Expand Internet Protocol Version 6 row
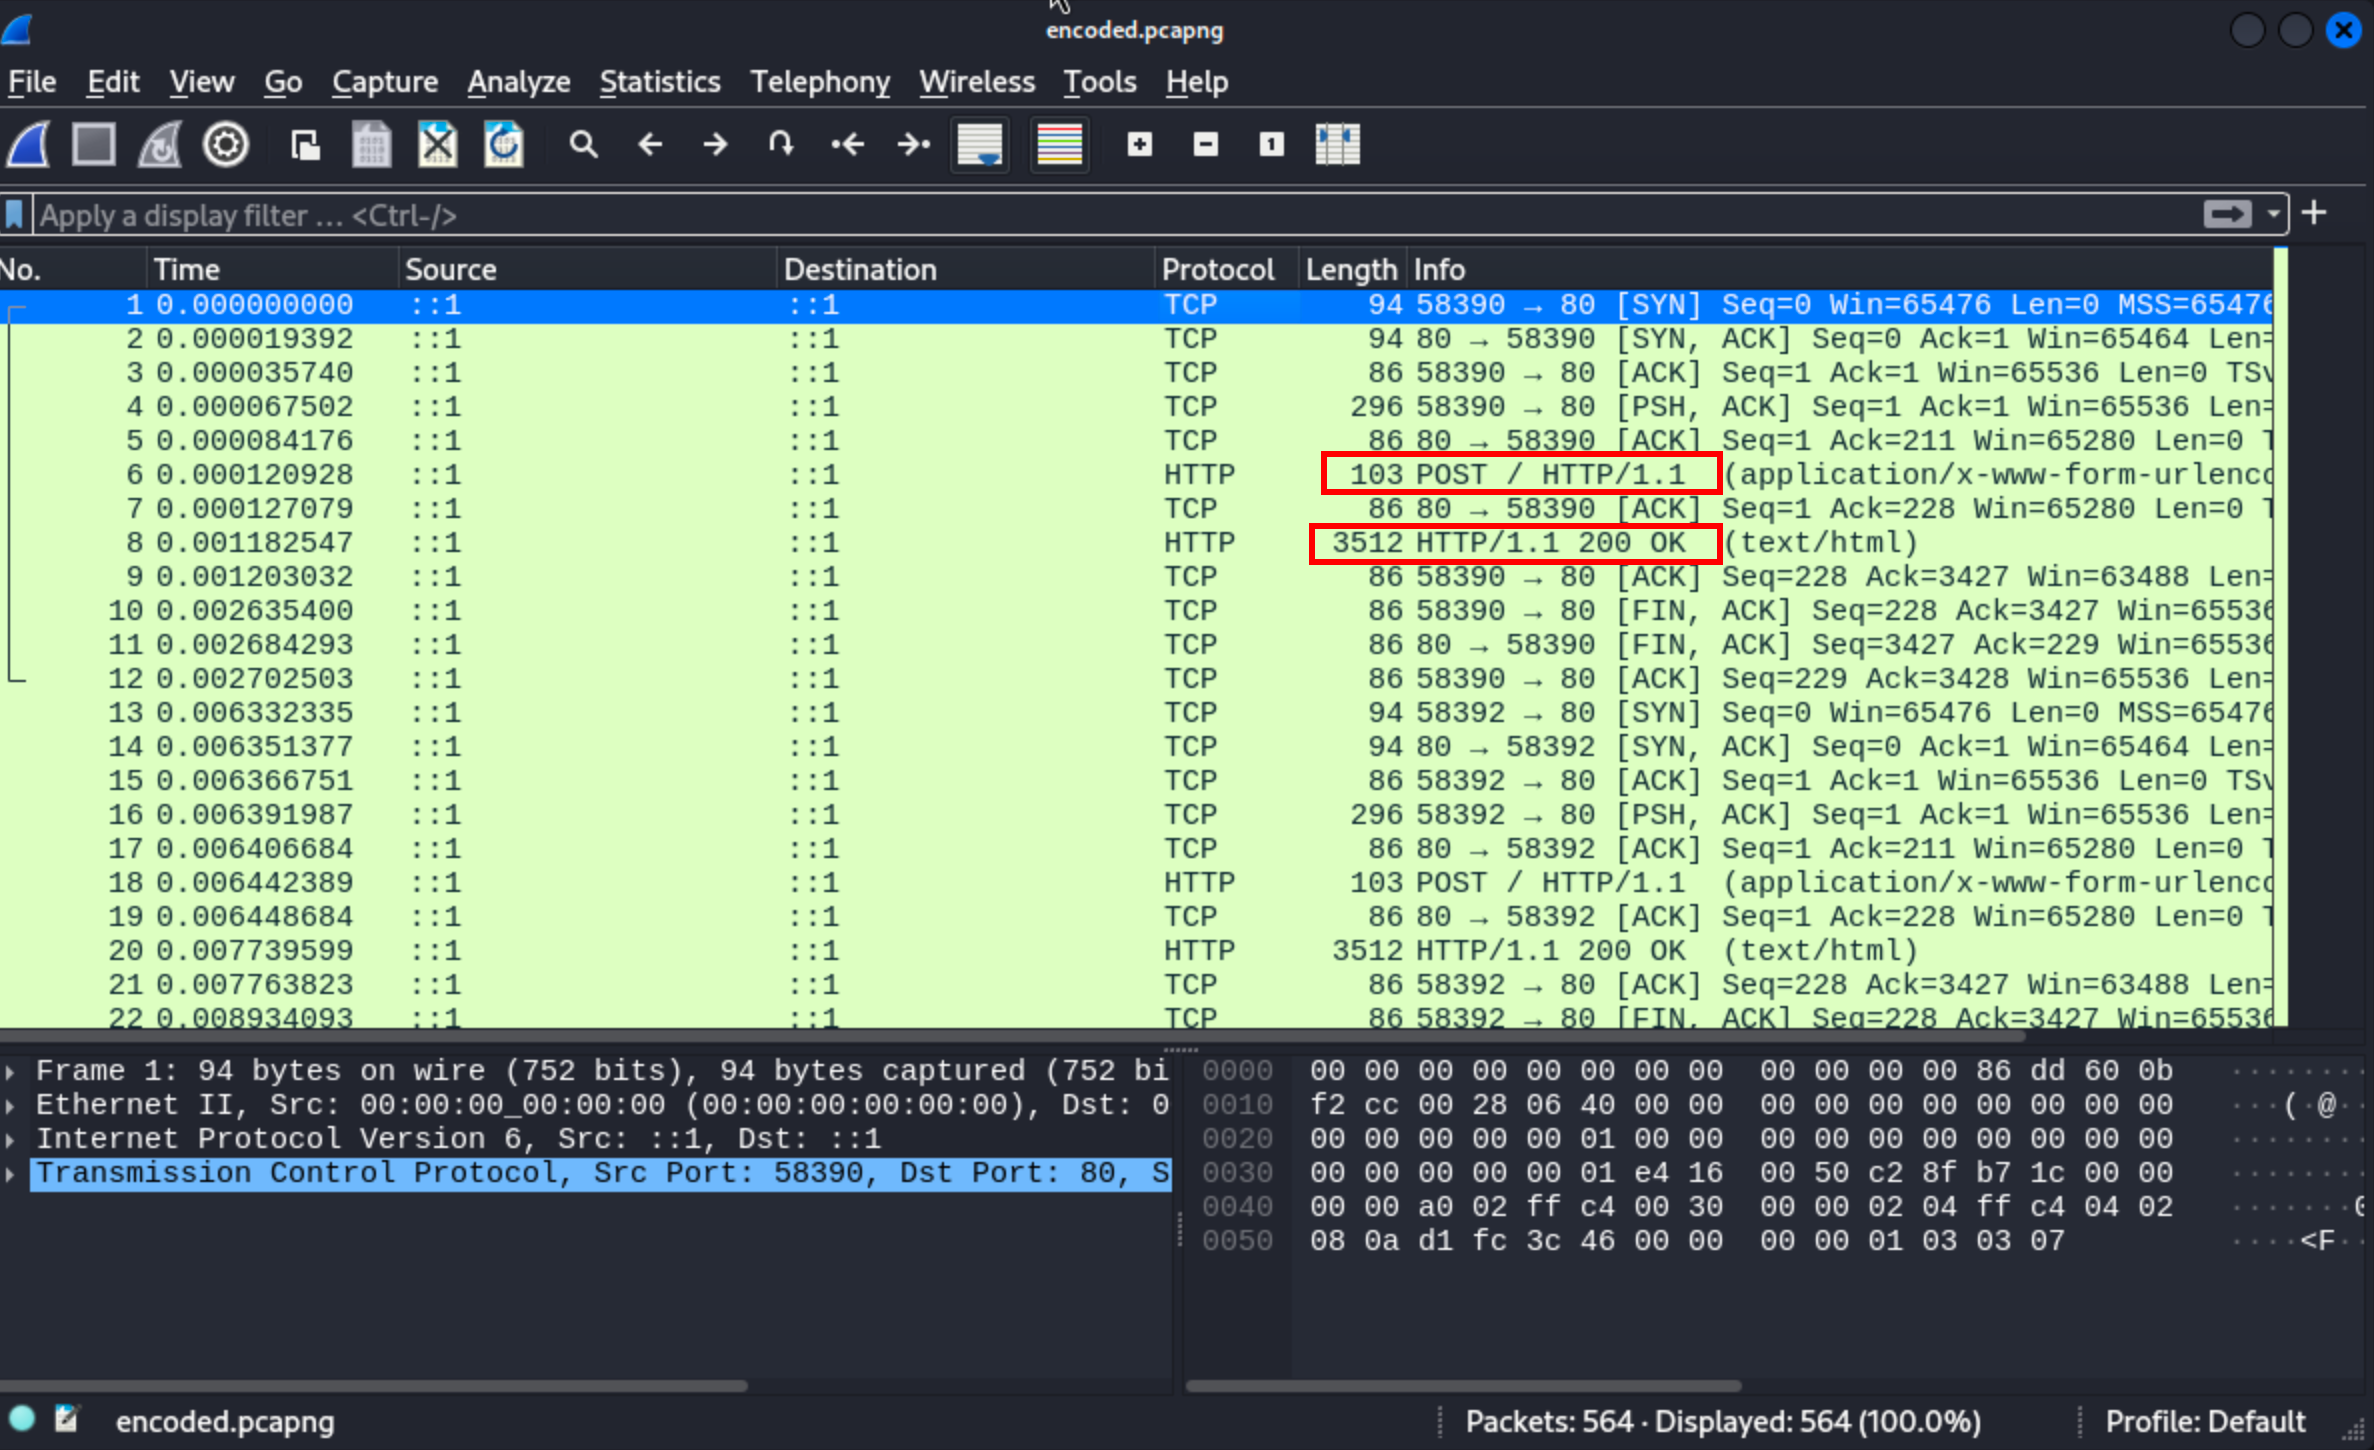The height and width of the screenshot is (1450, 2374). pos(10,1139)
